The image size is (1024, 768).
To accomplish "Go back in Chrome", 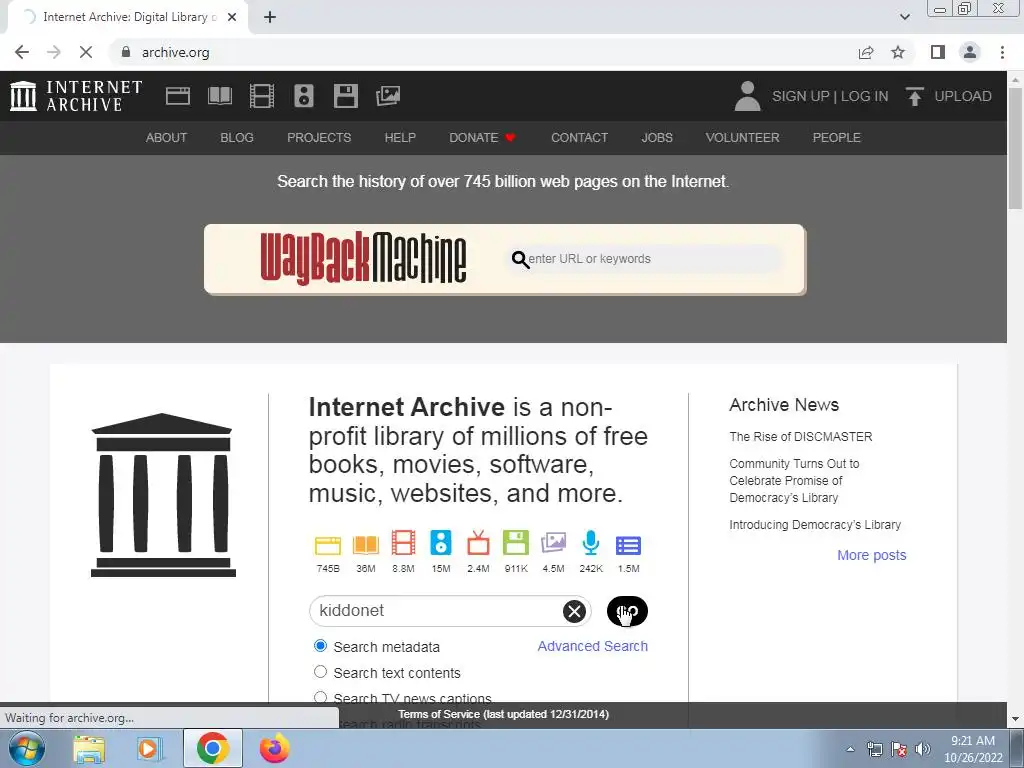I will [x=22, y=52].
